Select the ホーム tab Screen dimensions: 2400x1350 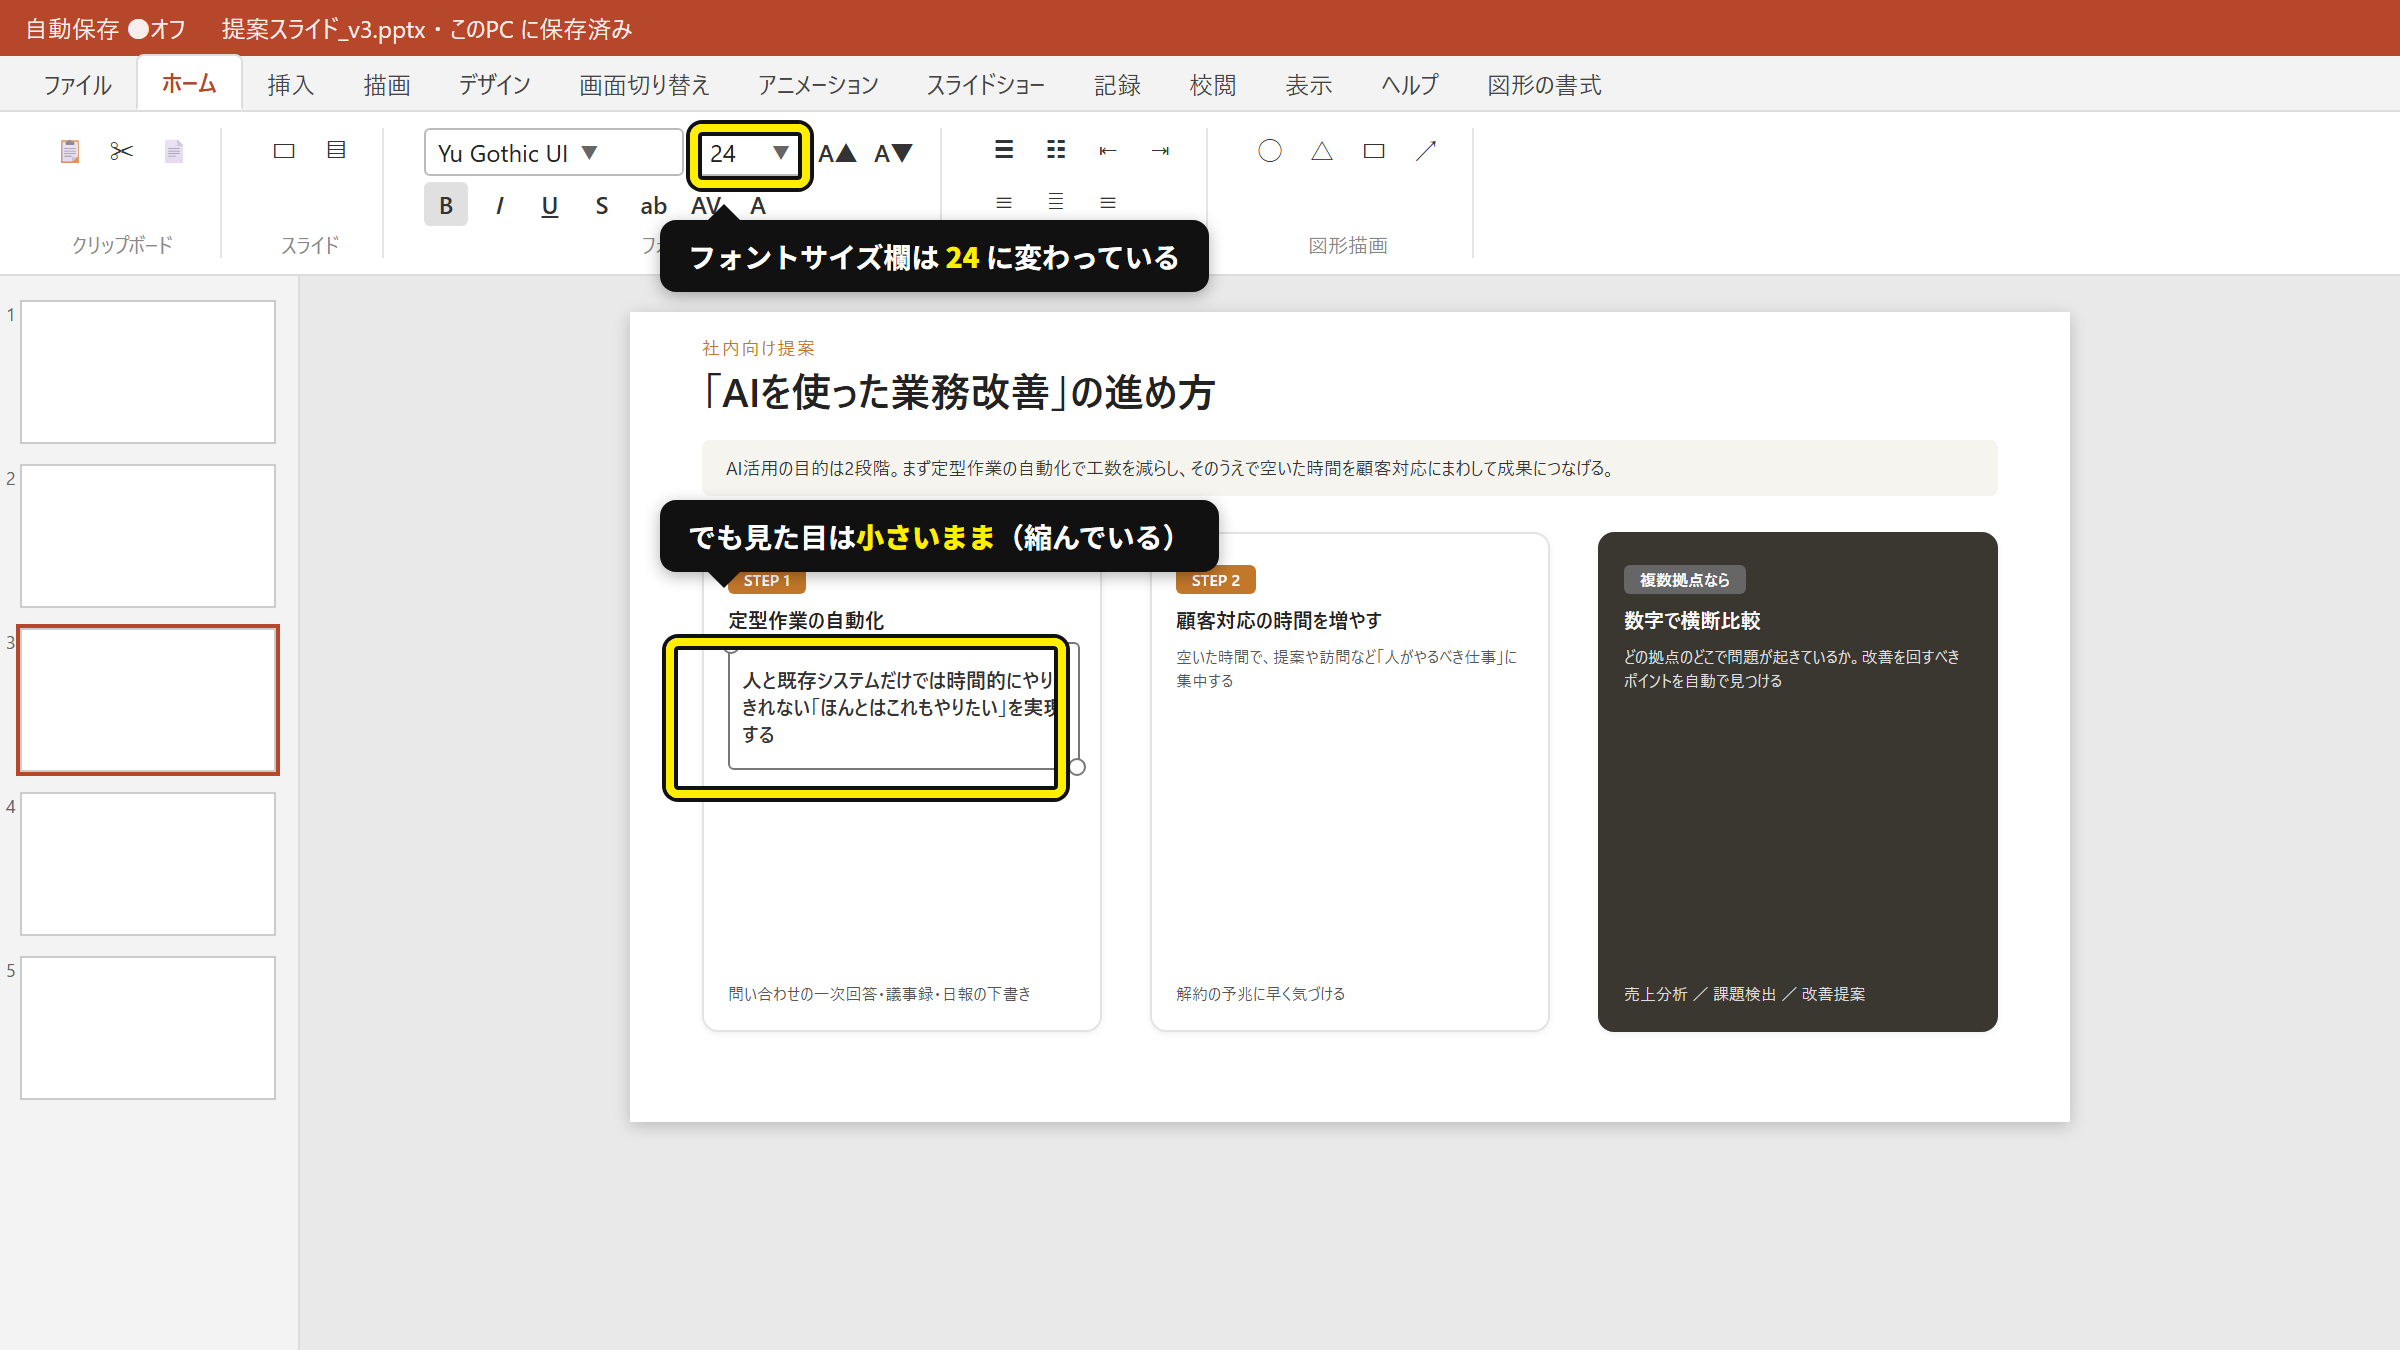tap(189, 83)
